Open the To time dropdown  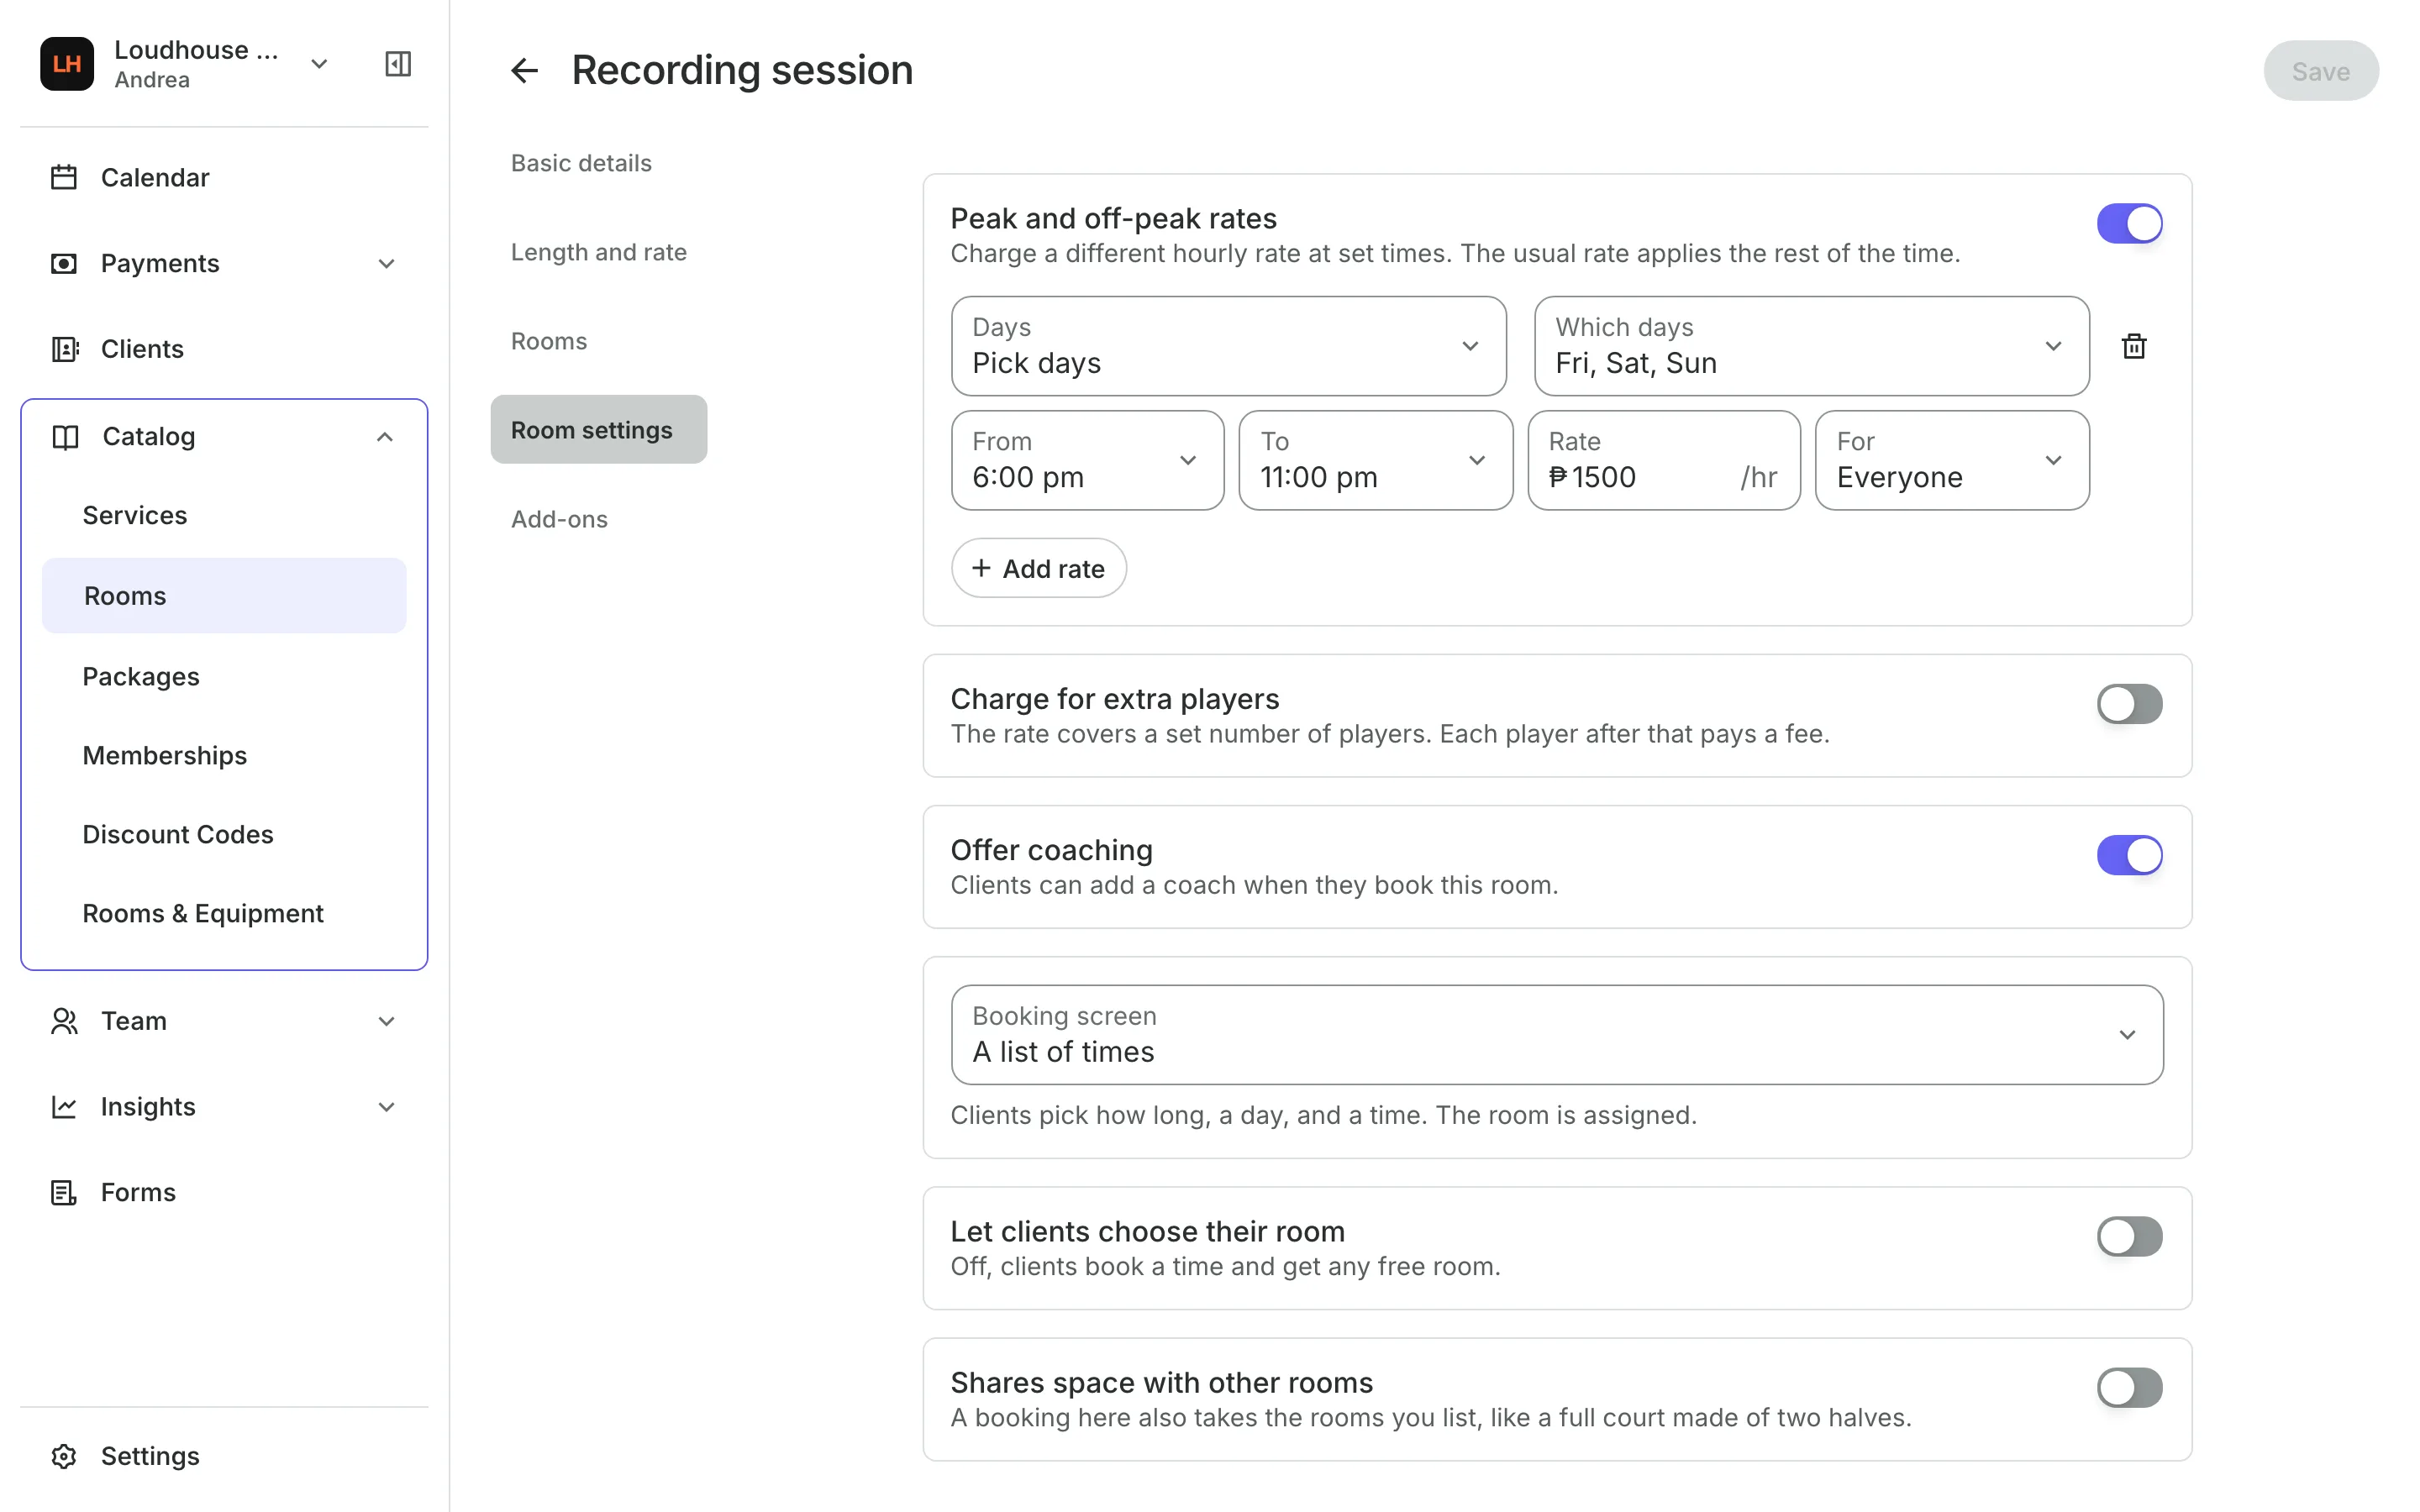click(1376, 460)
